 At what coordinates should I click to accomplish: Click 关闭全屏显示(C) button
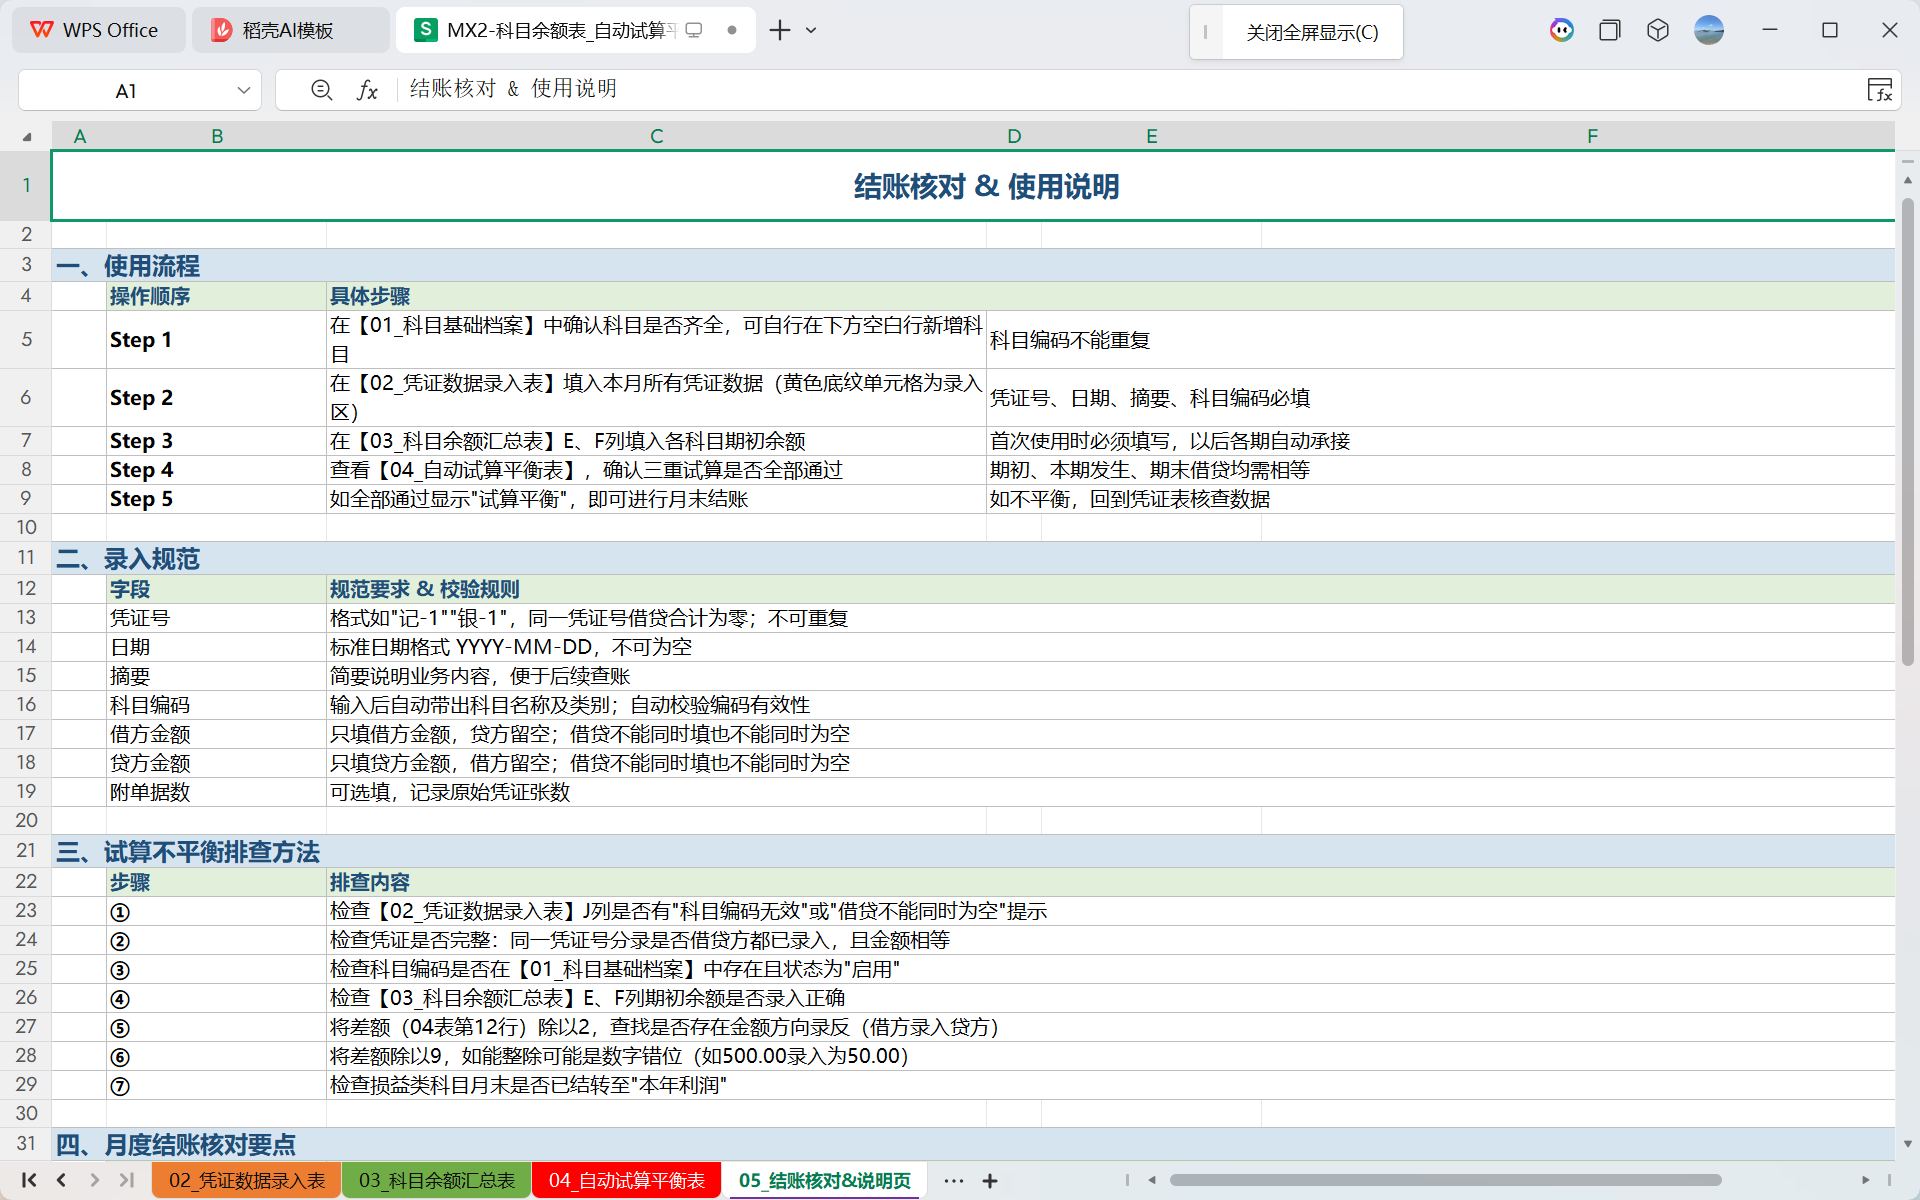point(1311,32)
